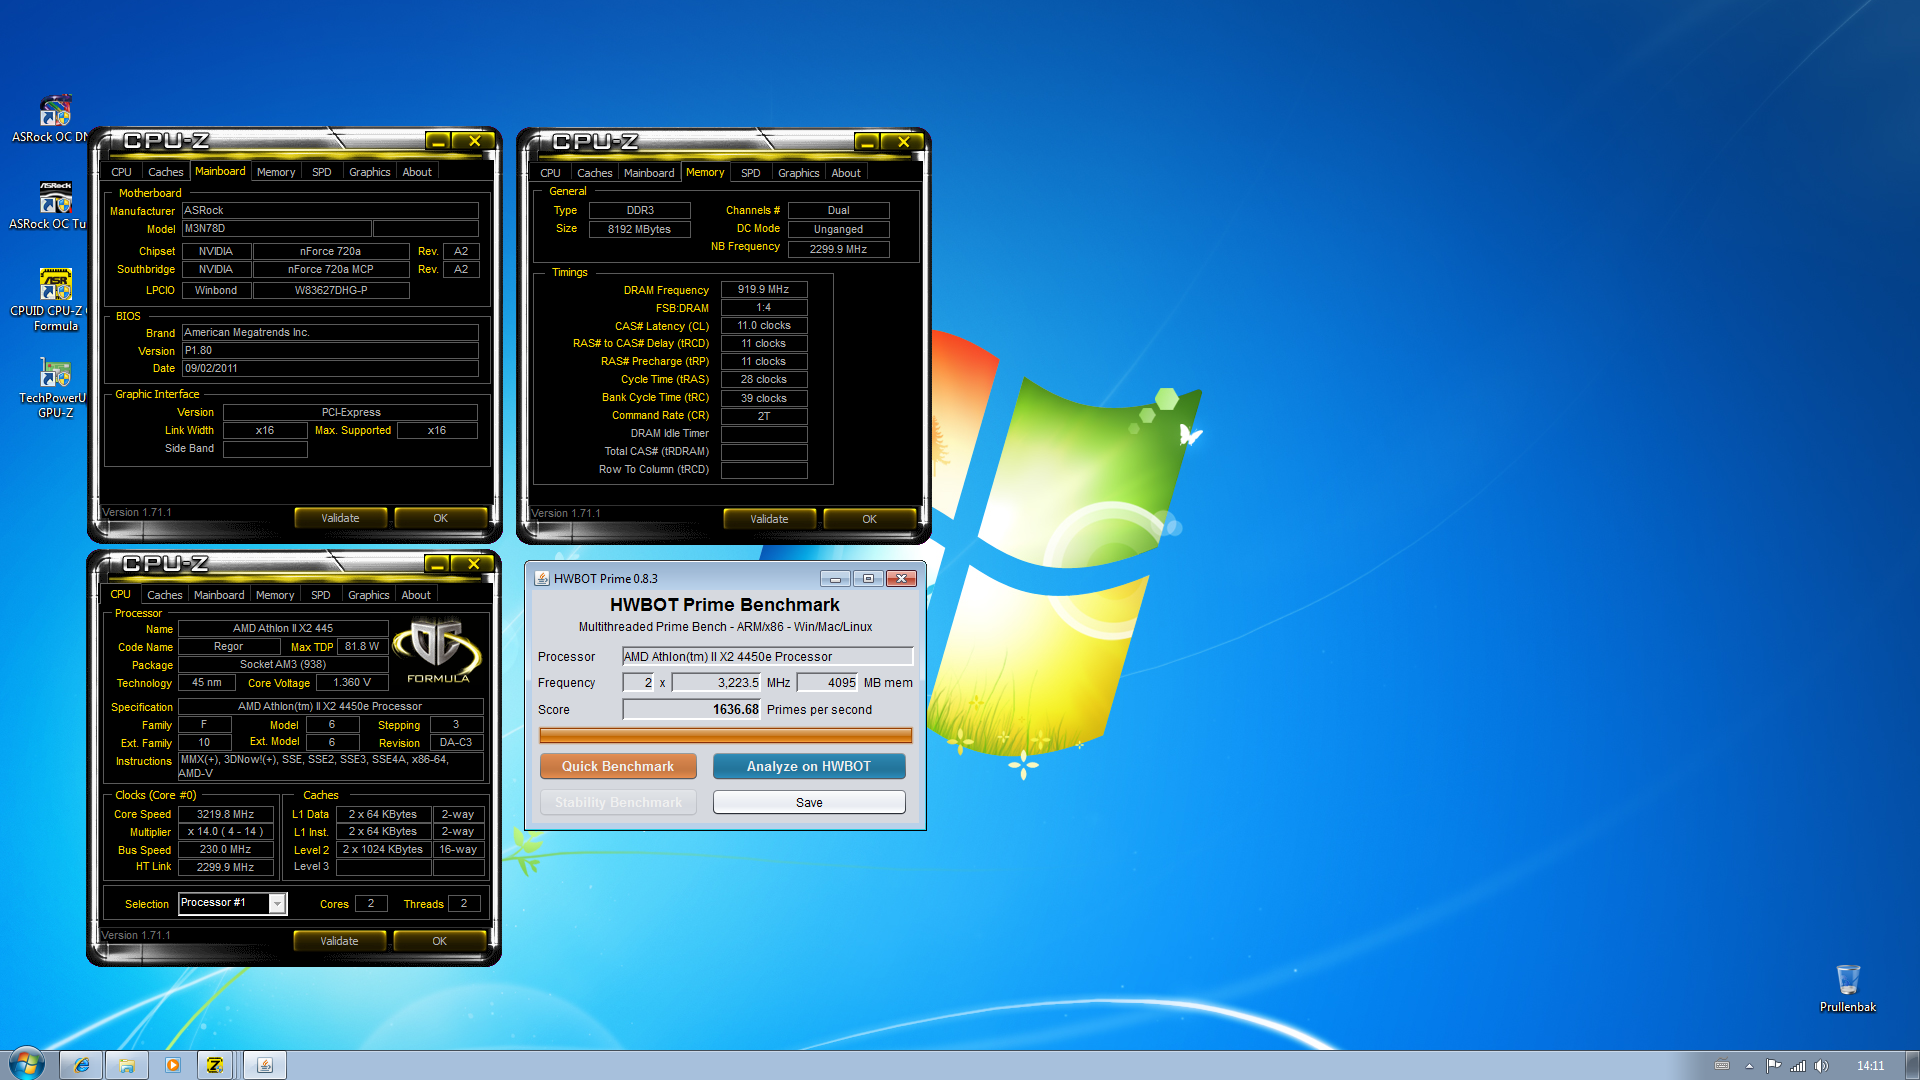Open the network tray icon
The width and height of the screenshot is (1920, 1080).
tap(1798, 1066)
